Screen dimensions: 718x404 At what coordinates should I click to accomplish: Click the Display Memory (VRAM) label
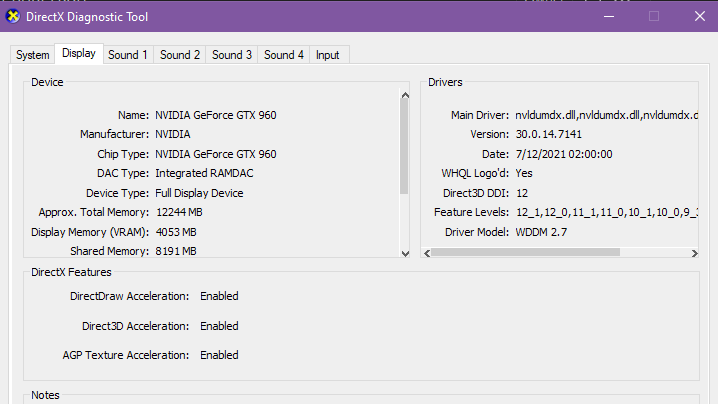[x=90, y=232]
